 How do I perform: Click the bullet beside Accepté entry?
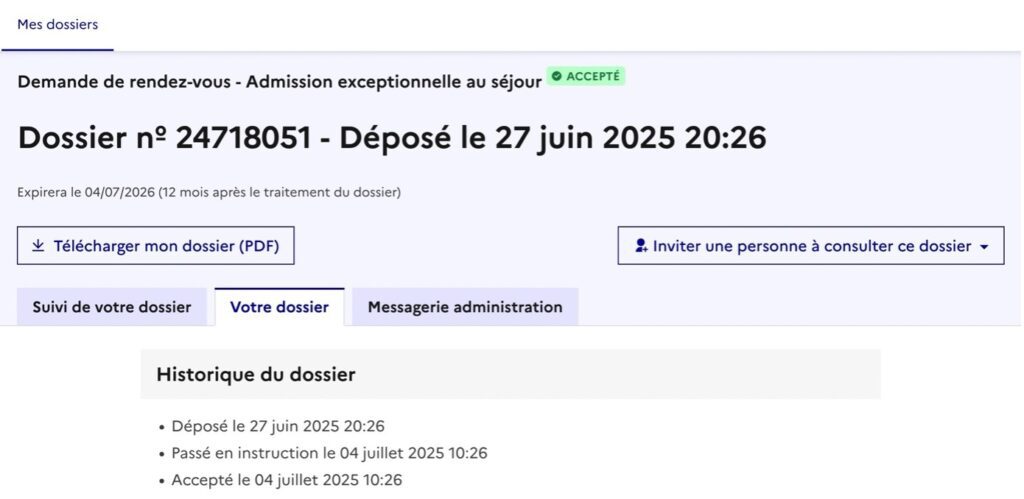(162, 481)
